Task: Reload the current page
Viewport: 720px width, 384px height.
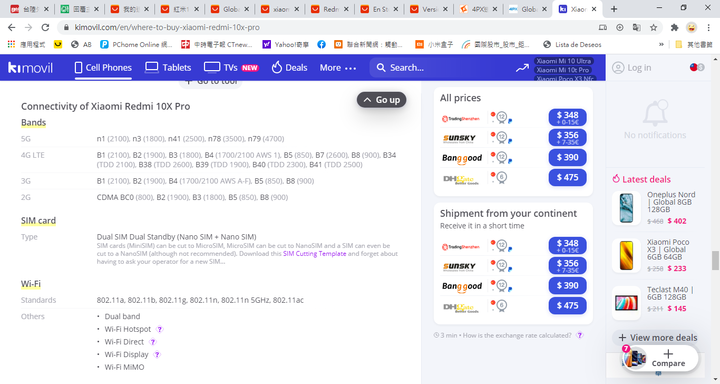Action: (45, 28)
